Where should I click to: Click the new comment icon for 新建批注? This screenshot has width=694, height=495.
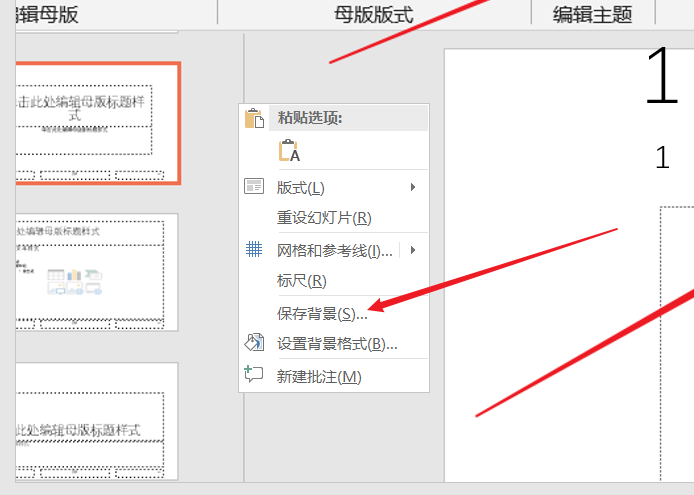pyautogui.click(x=254, y=375)
